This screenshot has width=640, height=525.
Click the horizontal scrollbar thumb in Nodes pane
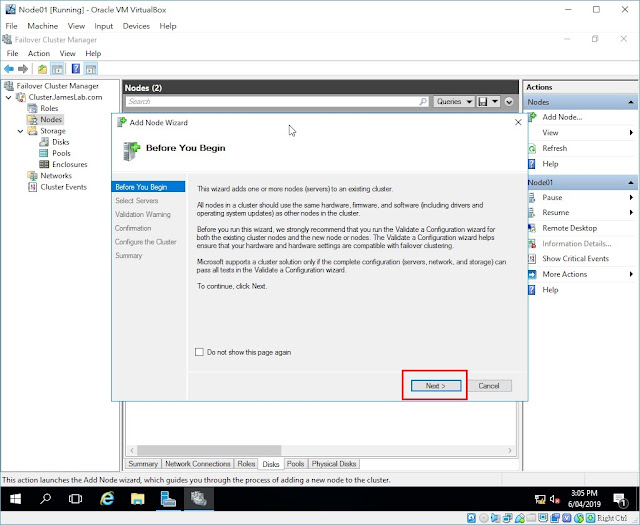(x=209, y=450)
